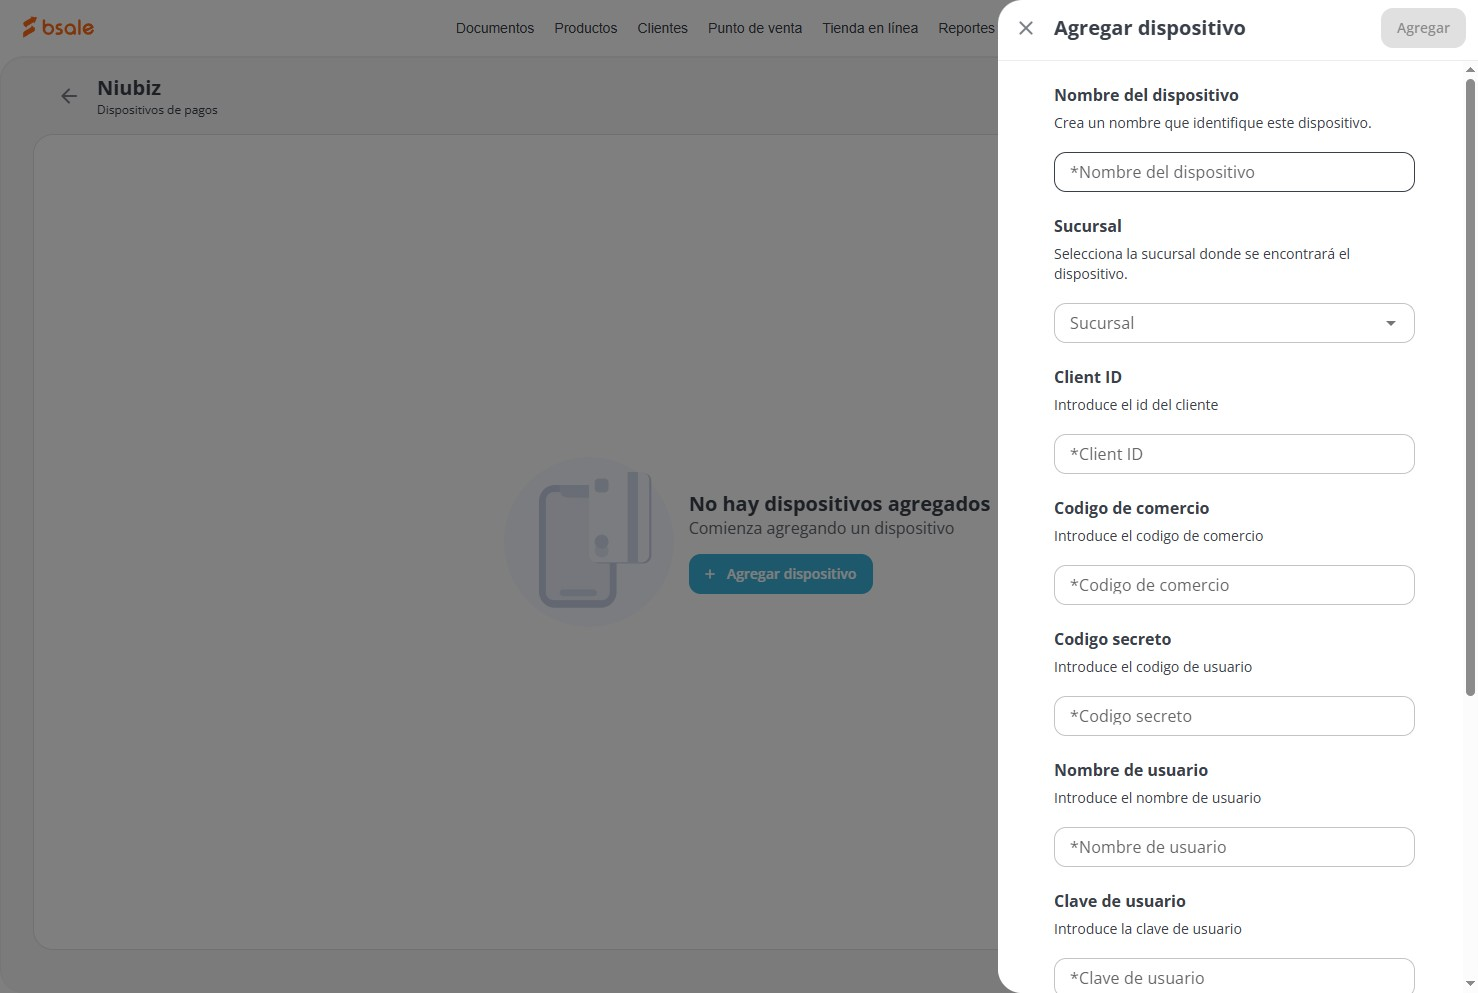
Task: Click the 'Comienza agregando un dispositivo' text
Action: click(x=821, y=528)
